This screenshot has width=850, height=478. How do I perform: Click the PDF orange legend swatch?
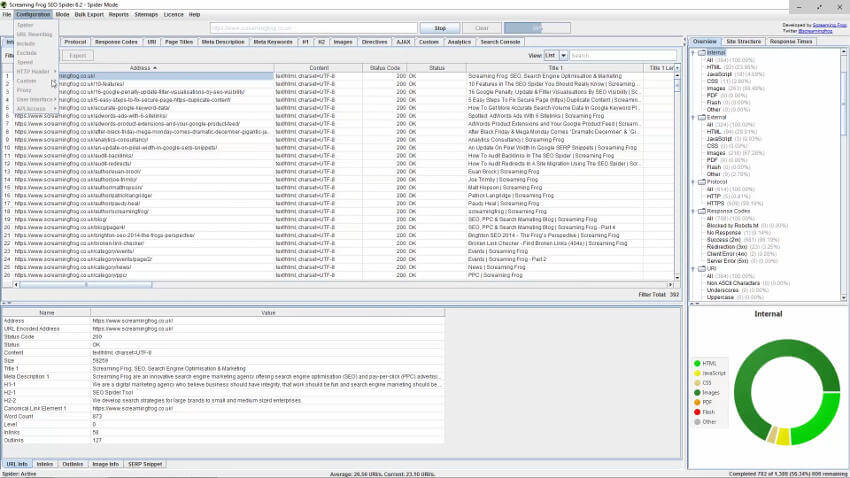(x=697, y=402)
